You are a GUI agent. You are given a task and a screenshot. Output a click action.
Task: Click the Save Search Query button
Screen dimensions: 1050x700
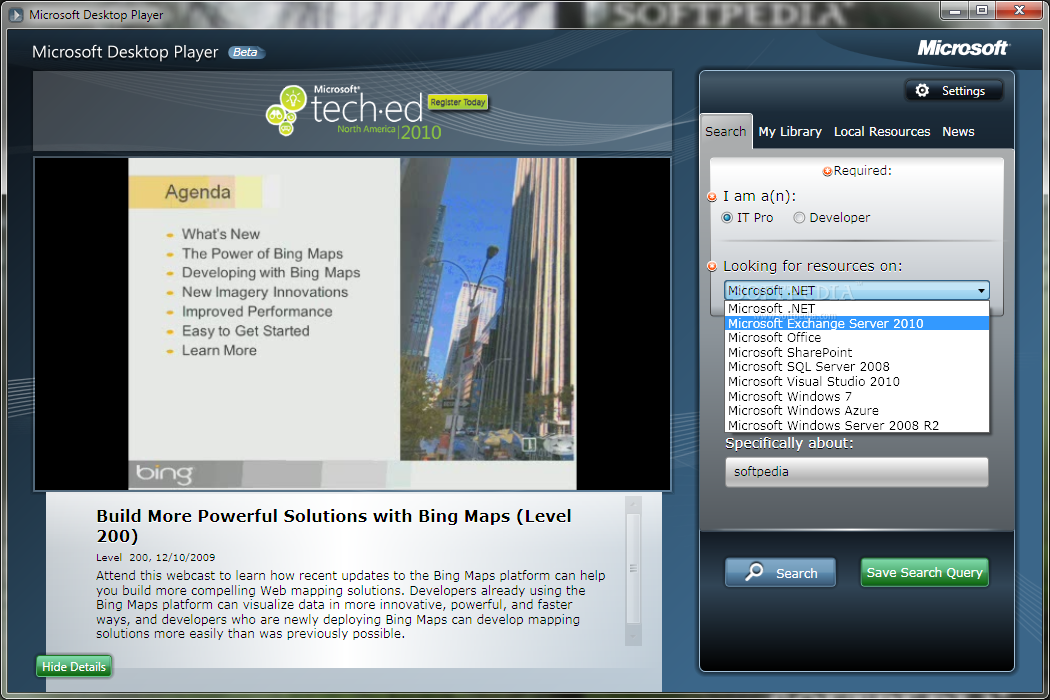click(x=924, y=573)
